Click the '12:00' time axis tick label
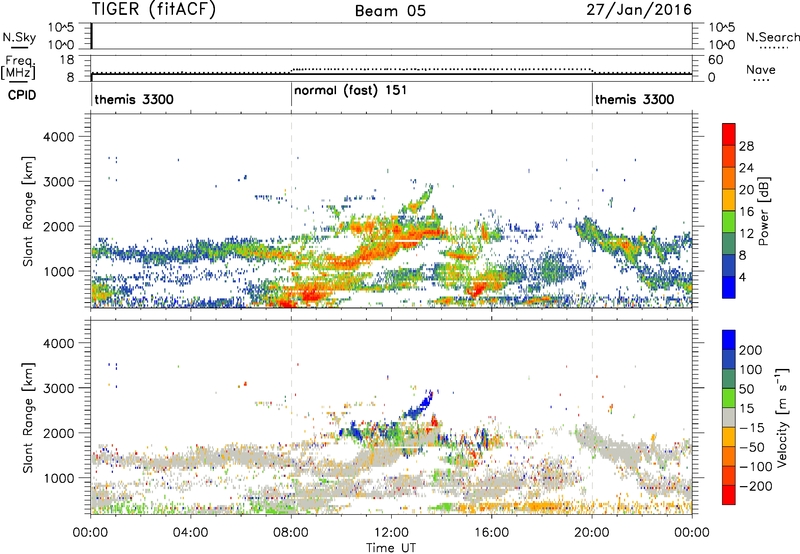800x554 pixels. [x=391, y=533]
